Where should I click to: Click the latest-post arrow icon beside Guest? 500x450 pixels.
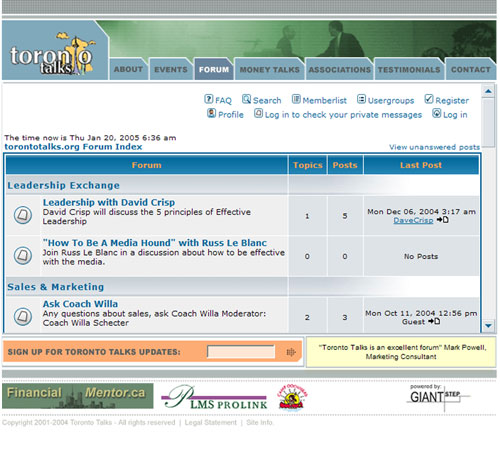pyautogui.click(x=434, y=321)
